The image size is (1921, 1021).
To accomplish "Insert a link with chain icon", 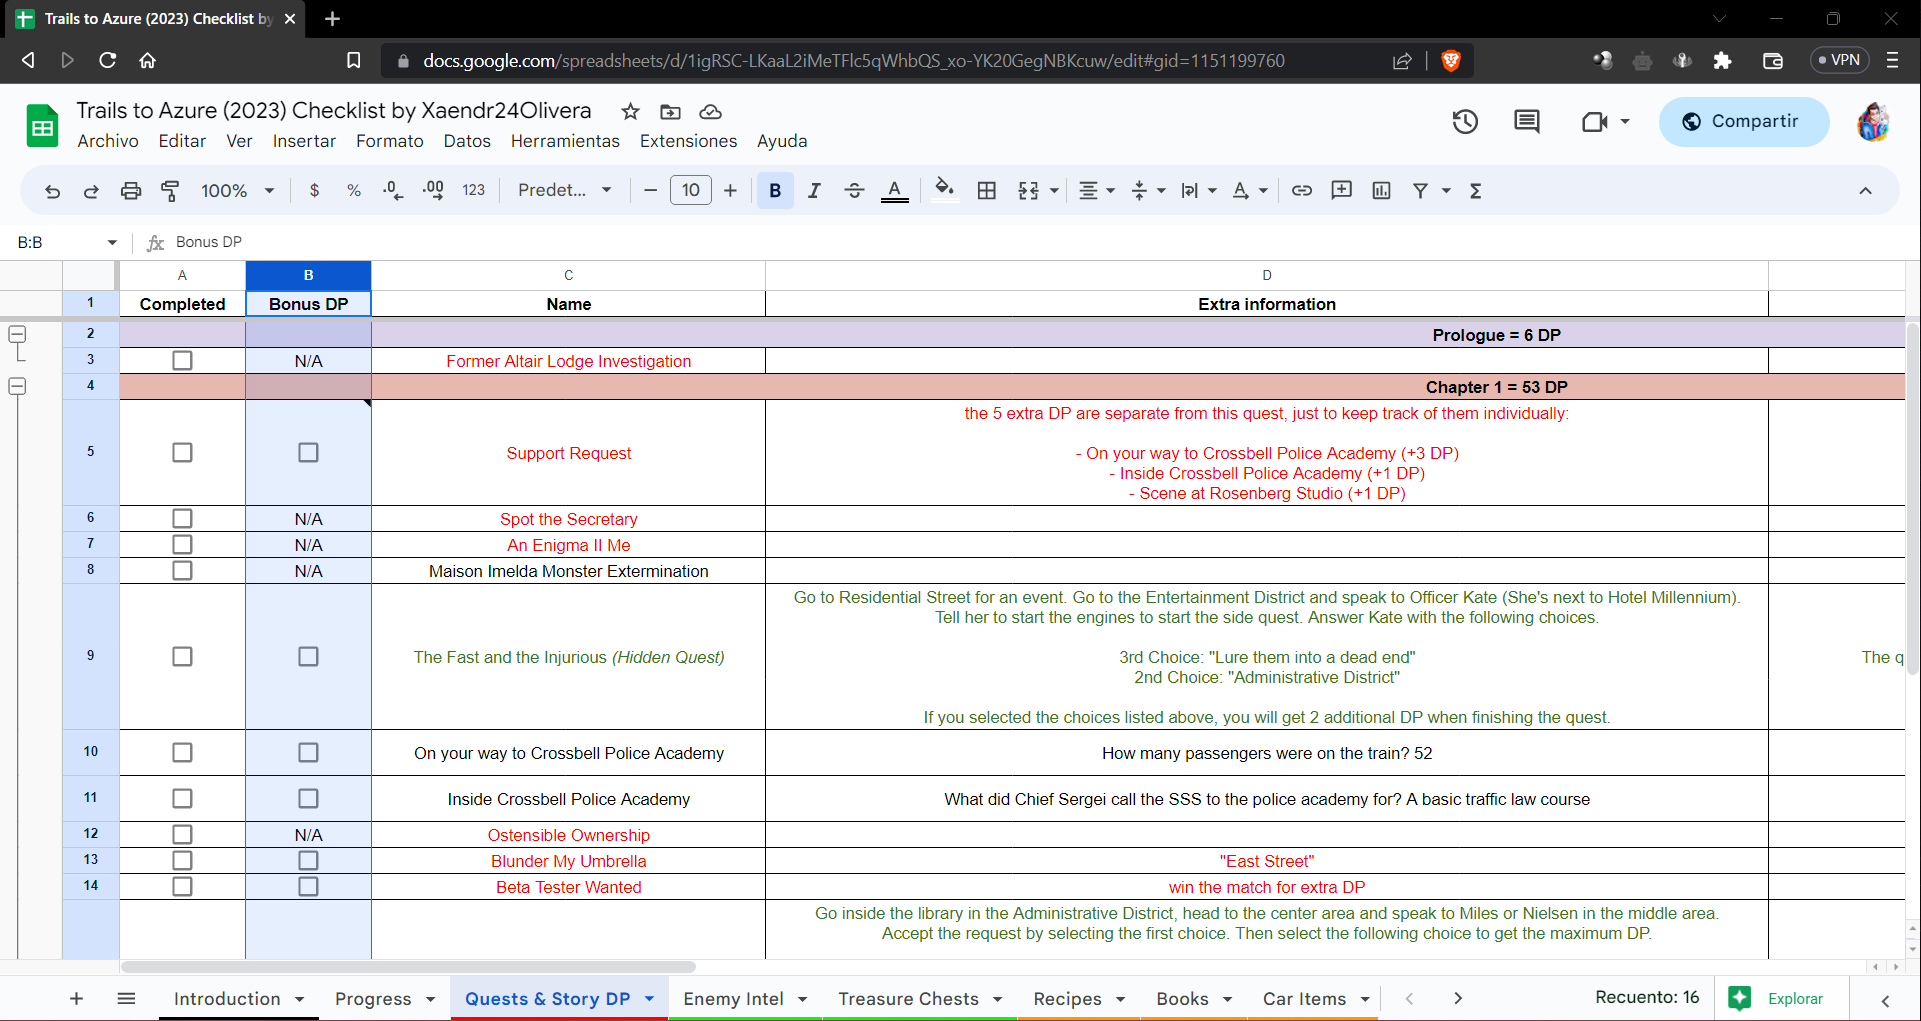I will tap(1302, 191).
